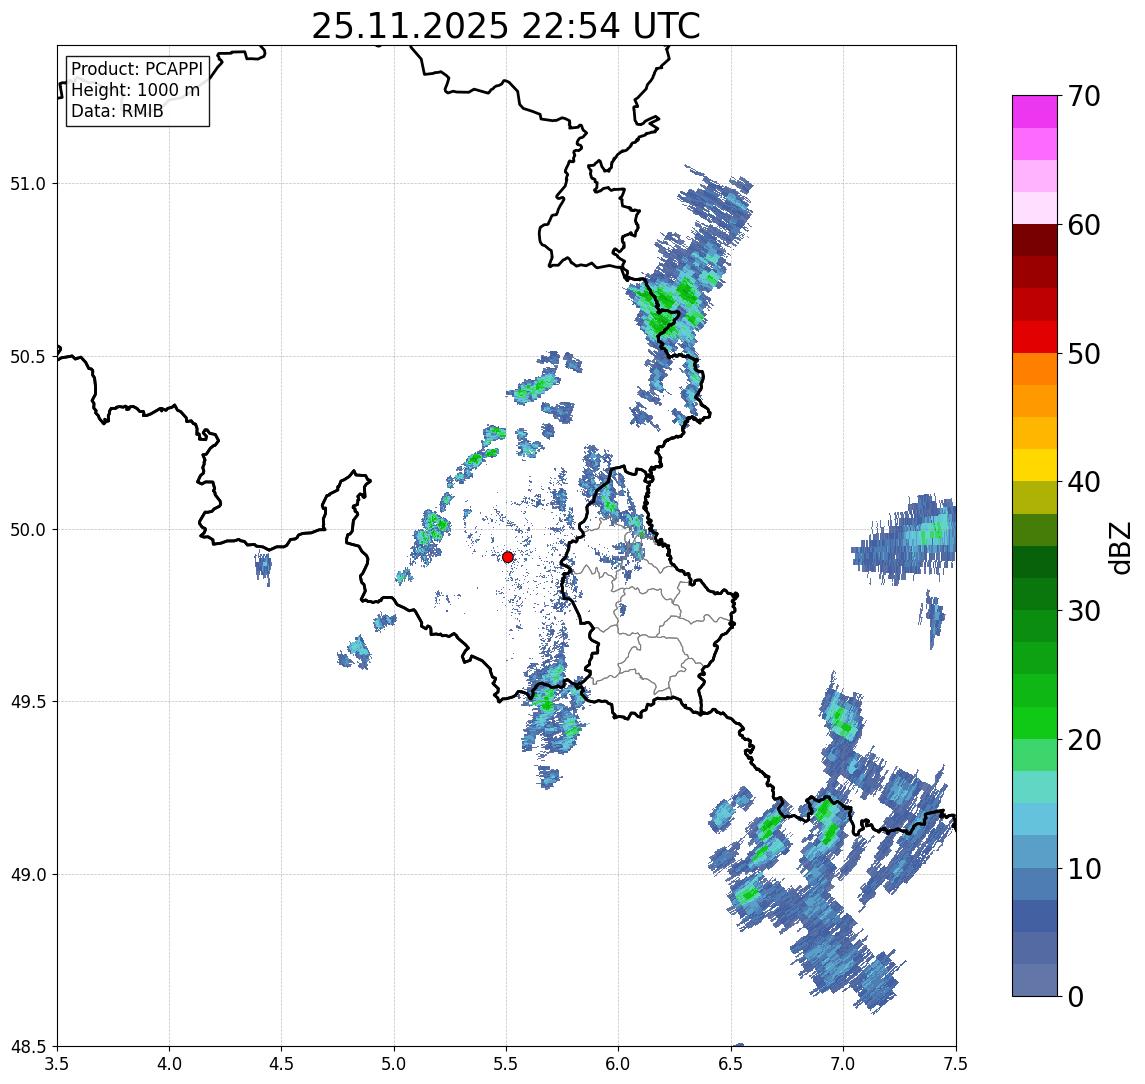Click the orange swatch just below 50

(1035, 369)
